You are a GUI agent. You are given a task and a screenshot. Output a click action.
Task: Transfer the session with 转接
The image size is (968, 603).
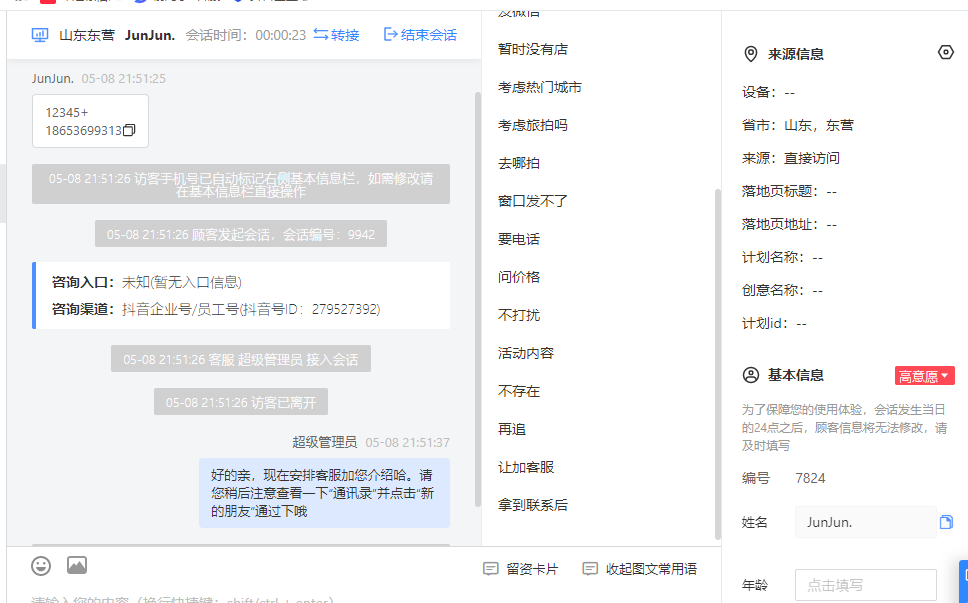point(336,35)
